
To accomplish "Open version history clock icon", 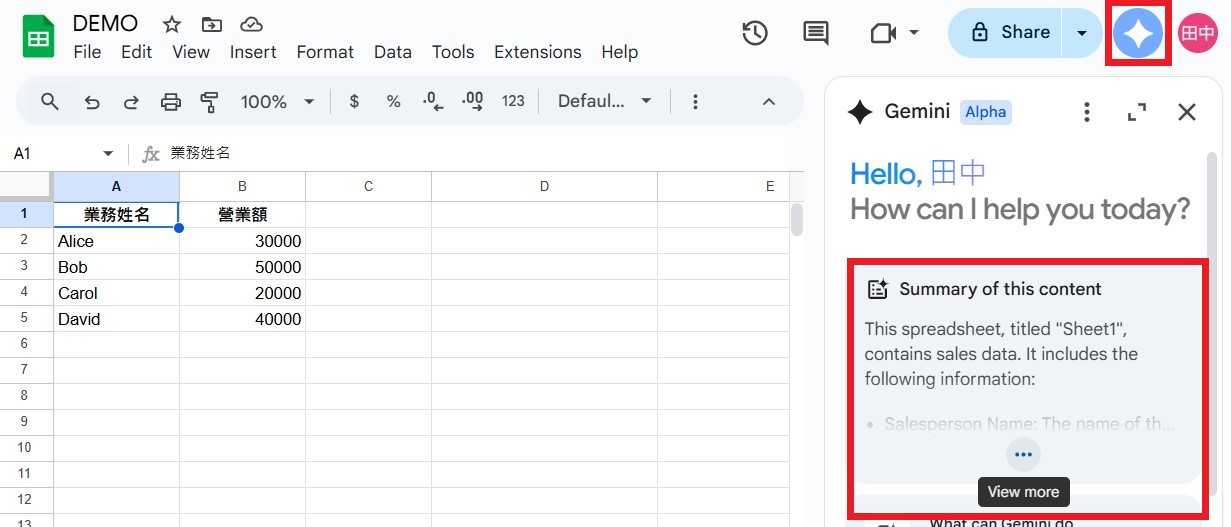I will 755,33.
